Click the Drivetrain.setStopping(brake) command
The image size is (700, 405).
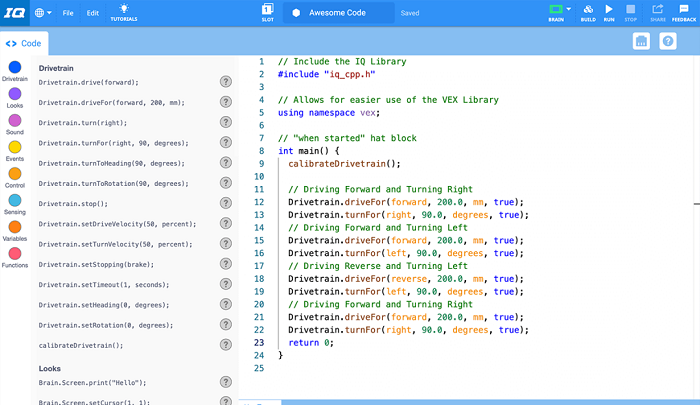click(x=94, y=264)
